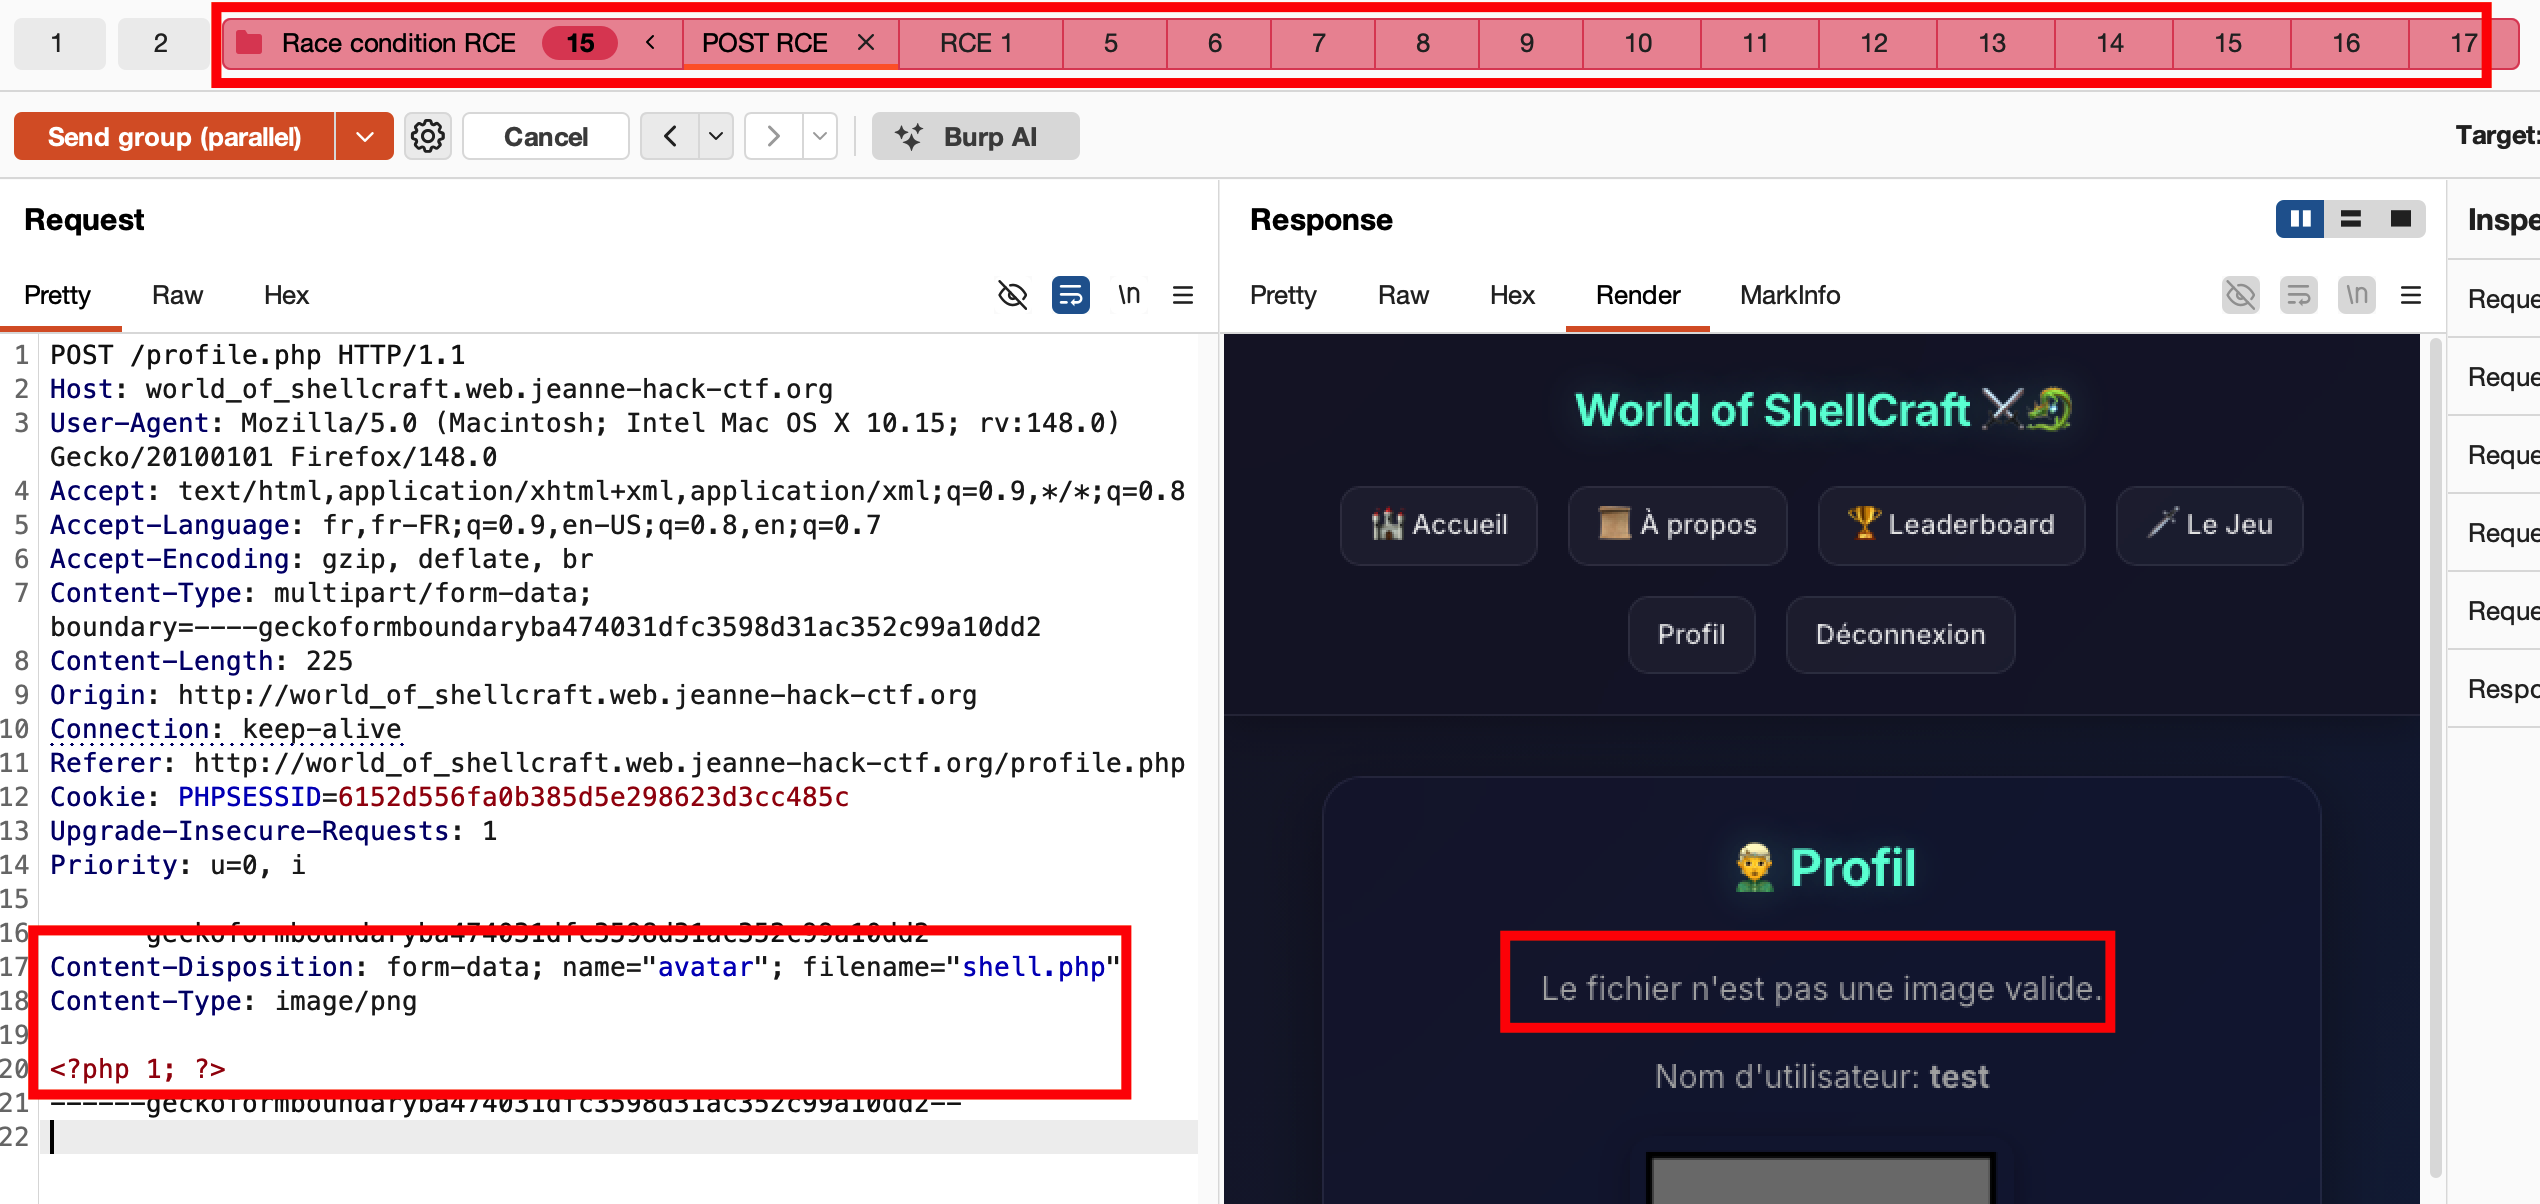This screenshot has width=2540, height=1204.
Task: Click Send group (parallel) button
Action: point(175,136)
